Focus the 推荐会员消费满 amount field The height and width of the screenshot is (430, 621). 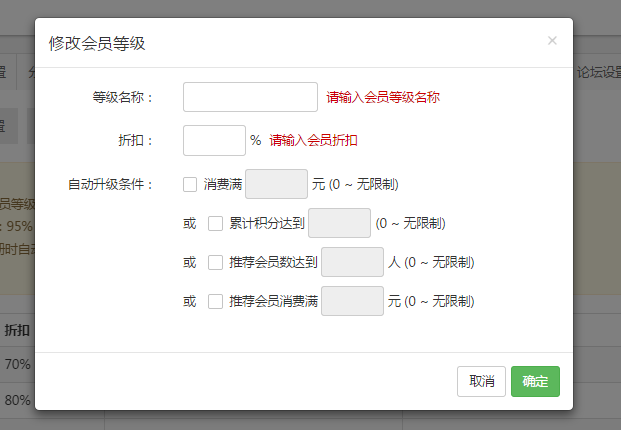tap(353, 301)
